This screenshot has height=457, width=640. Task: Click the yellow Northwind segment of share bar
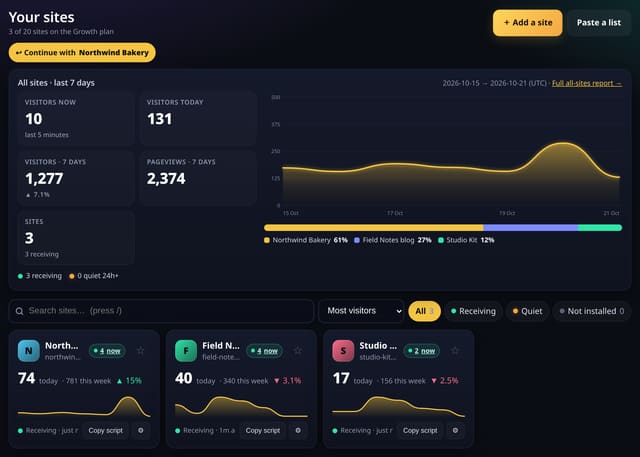(x=373, y=228)
